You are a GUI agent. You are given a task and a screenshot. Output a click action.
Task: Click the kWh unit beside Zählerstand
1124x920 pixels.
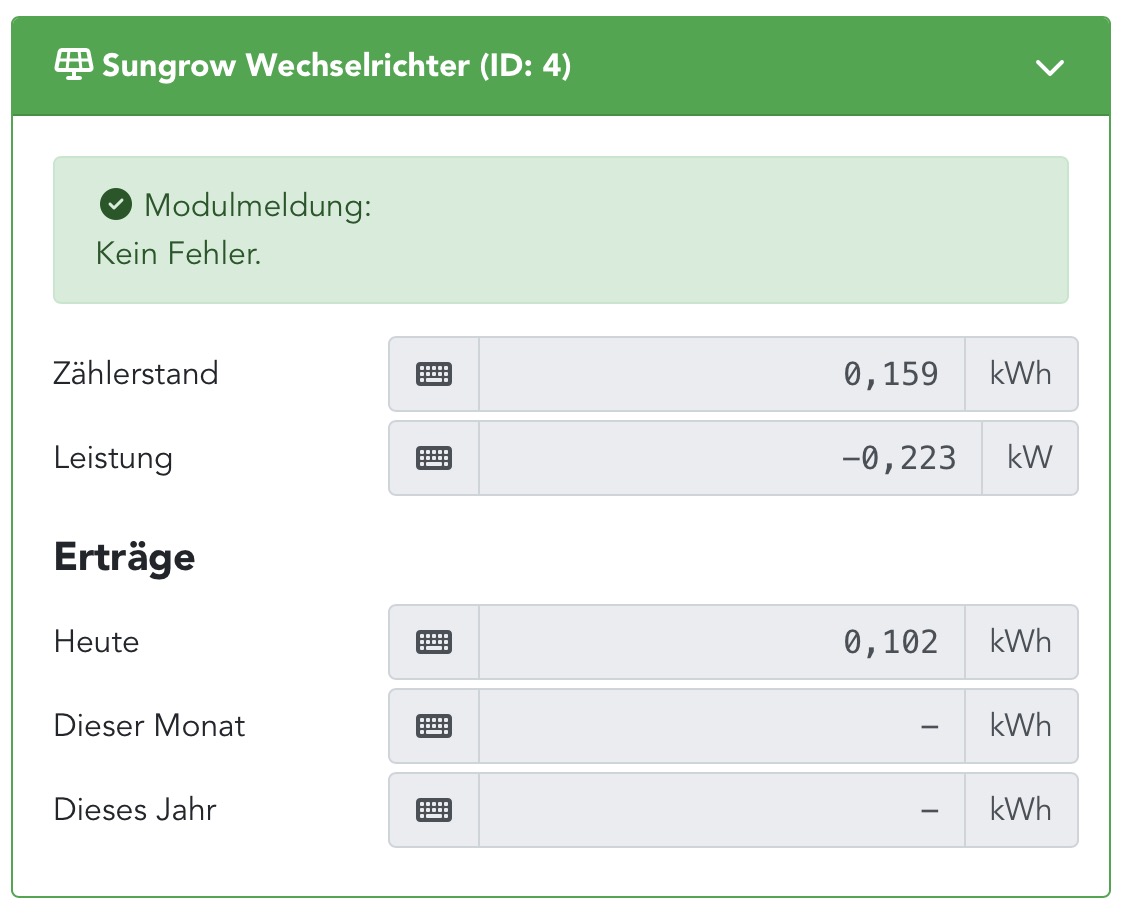tap(1021, 374)
